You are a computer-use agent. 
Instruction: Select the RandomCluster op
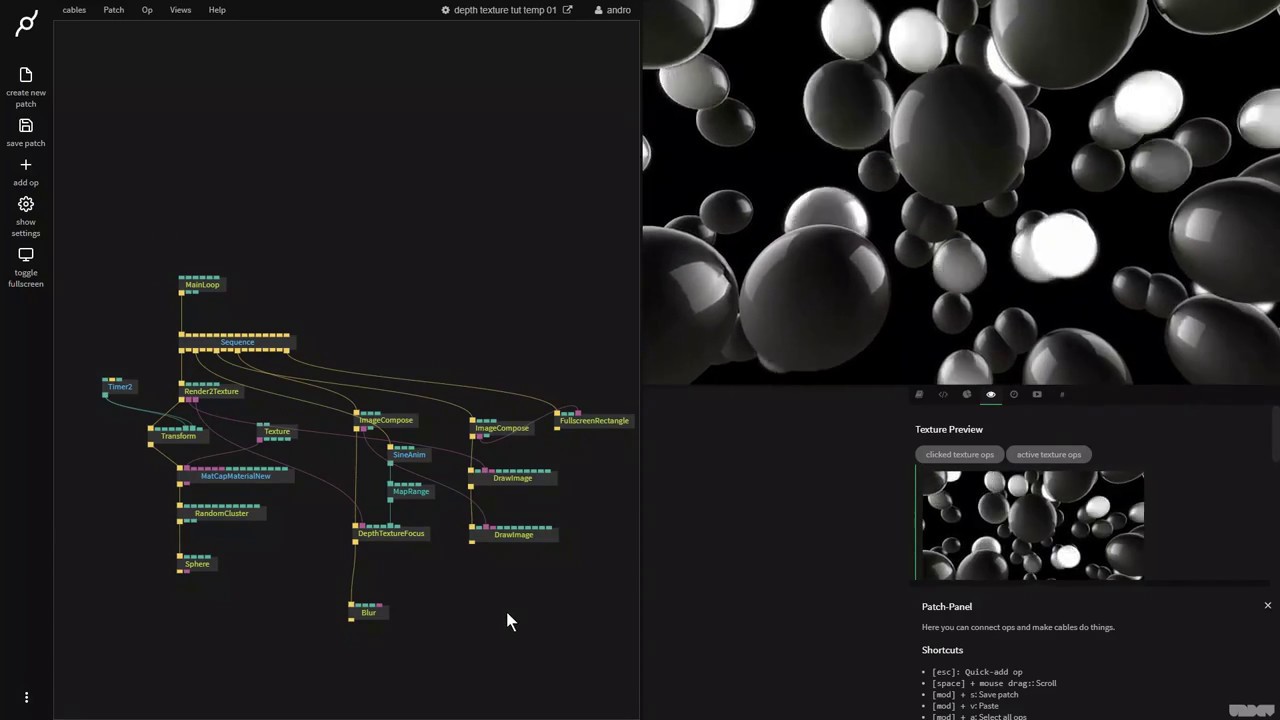point(221,514)
